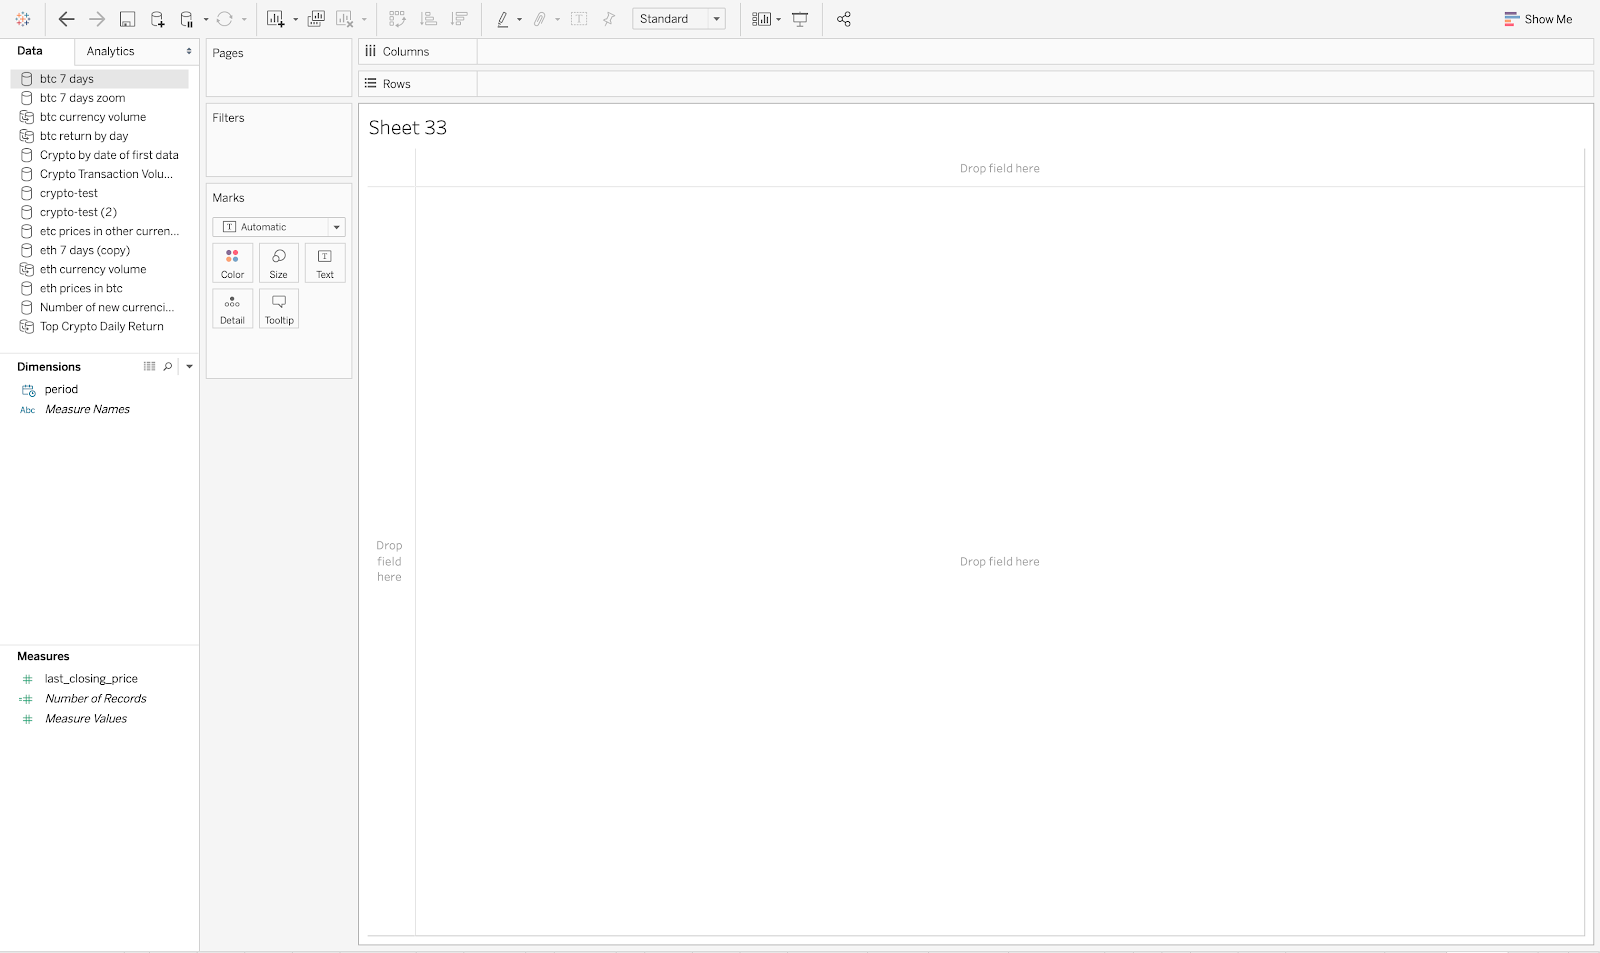Click the Share icon in toolbar

pyautogui.click(x=843, y=19)
